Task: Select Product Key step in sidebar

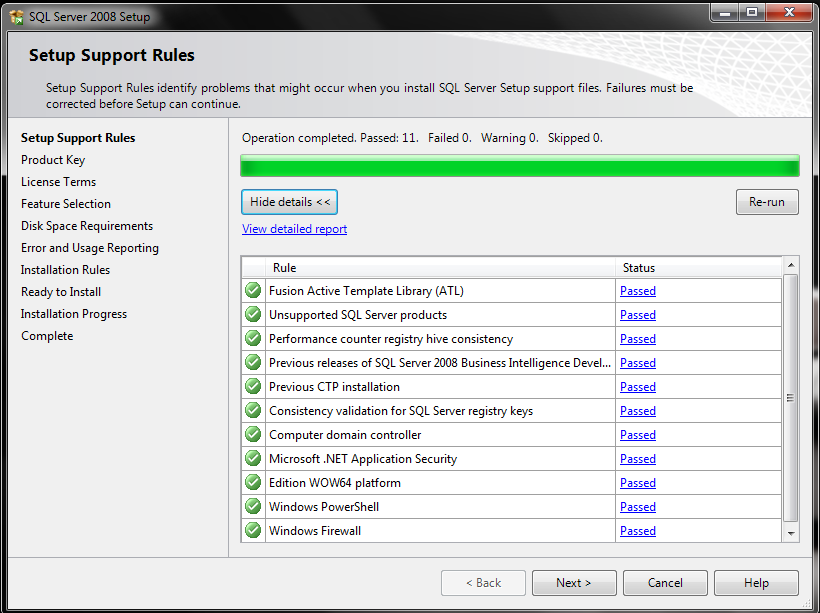Action: tap(53, 160)
